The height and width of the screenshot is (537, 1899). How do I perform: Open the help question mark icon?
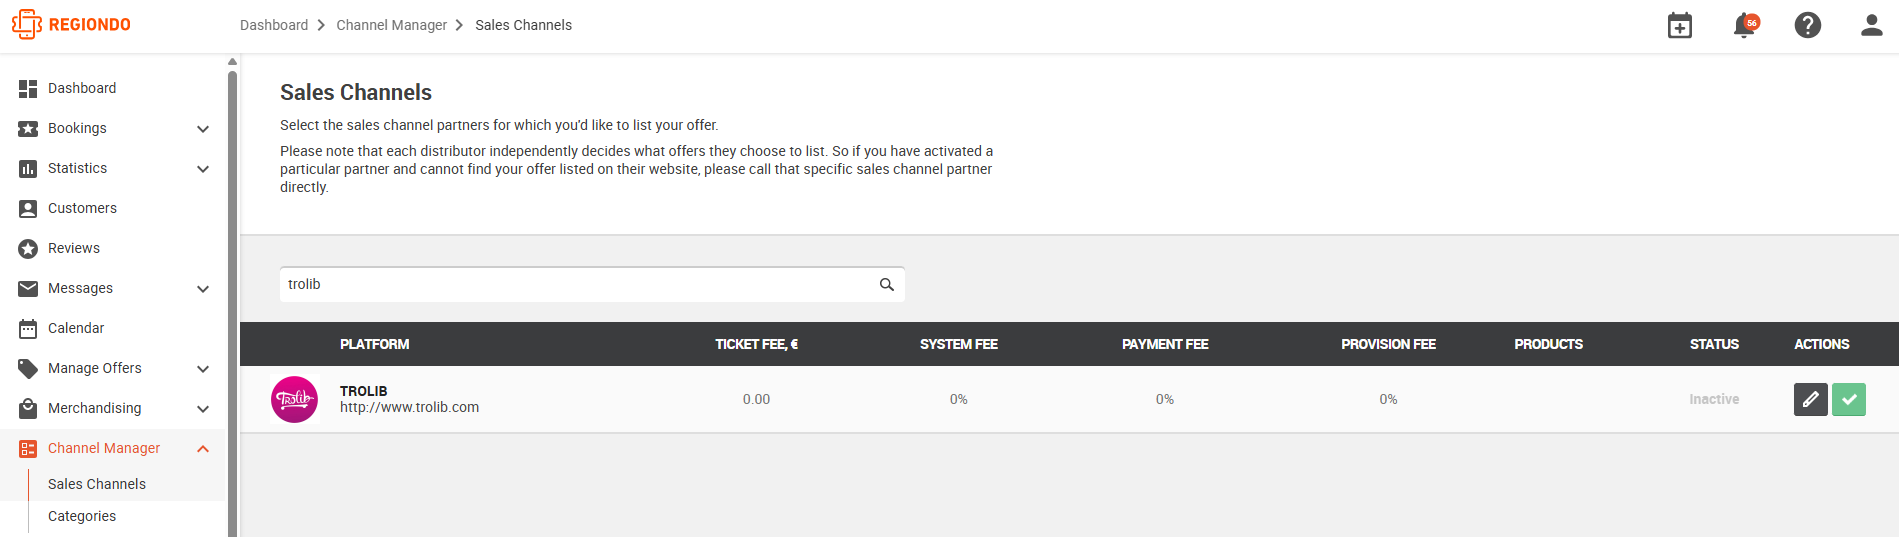[x=1808, y=25]
